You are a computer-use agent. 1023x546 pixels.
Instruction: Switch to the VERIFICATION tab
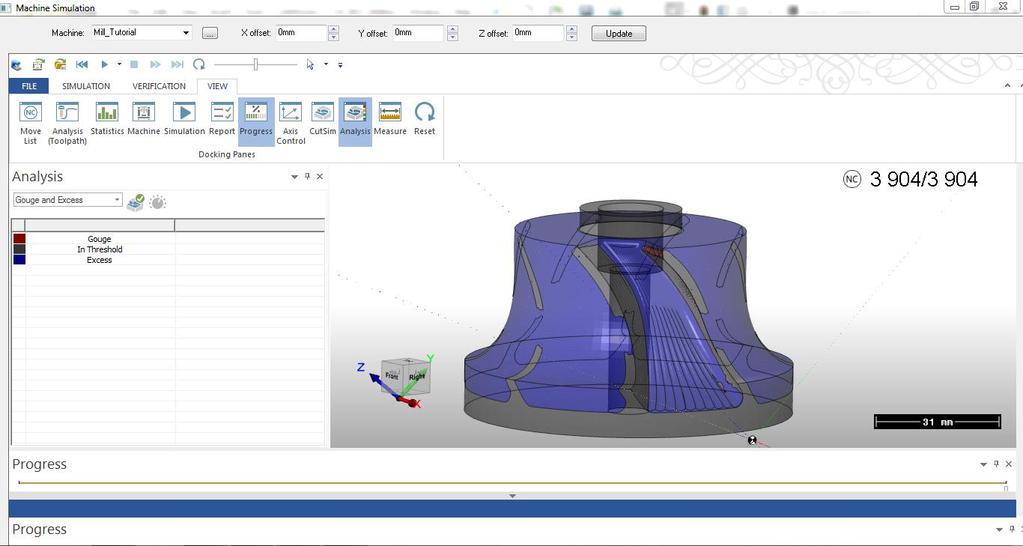pyautogui.click(x=159, y=86)
